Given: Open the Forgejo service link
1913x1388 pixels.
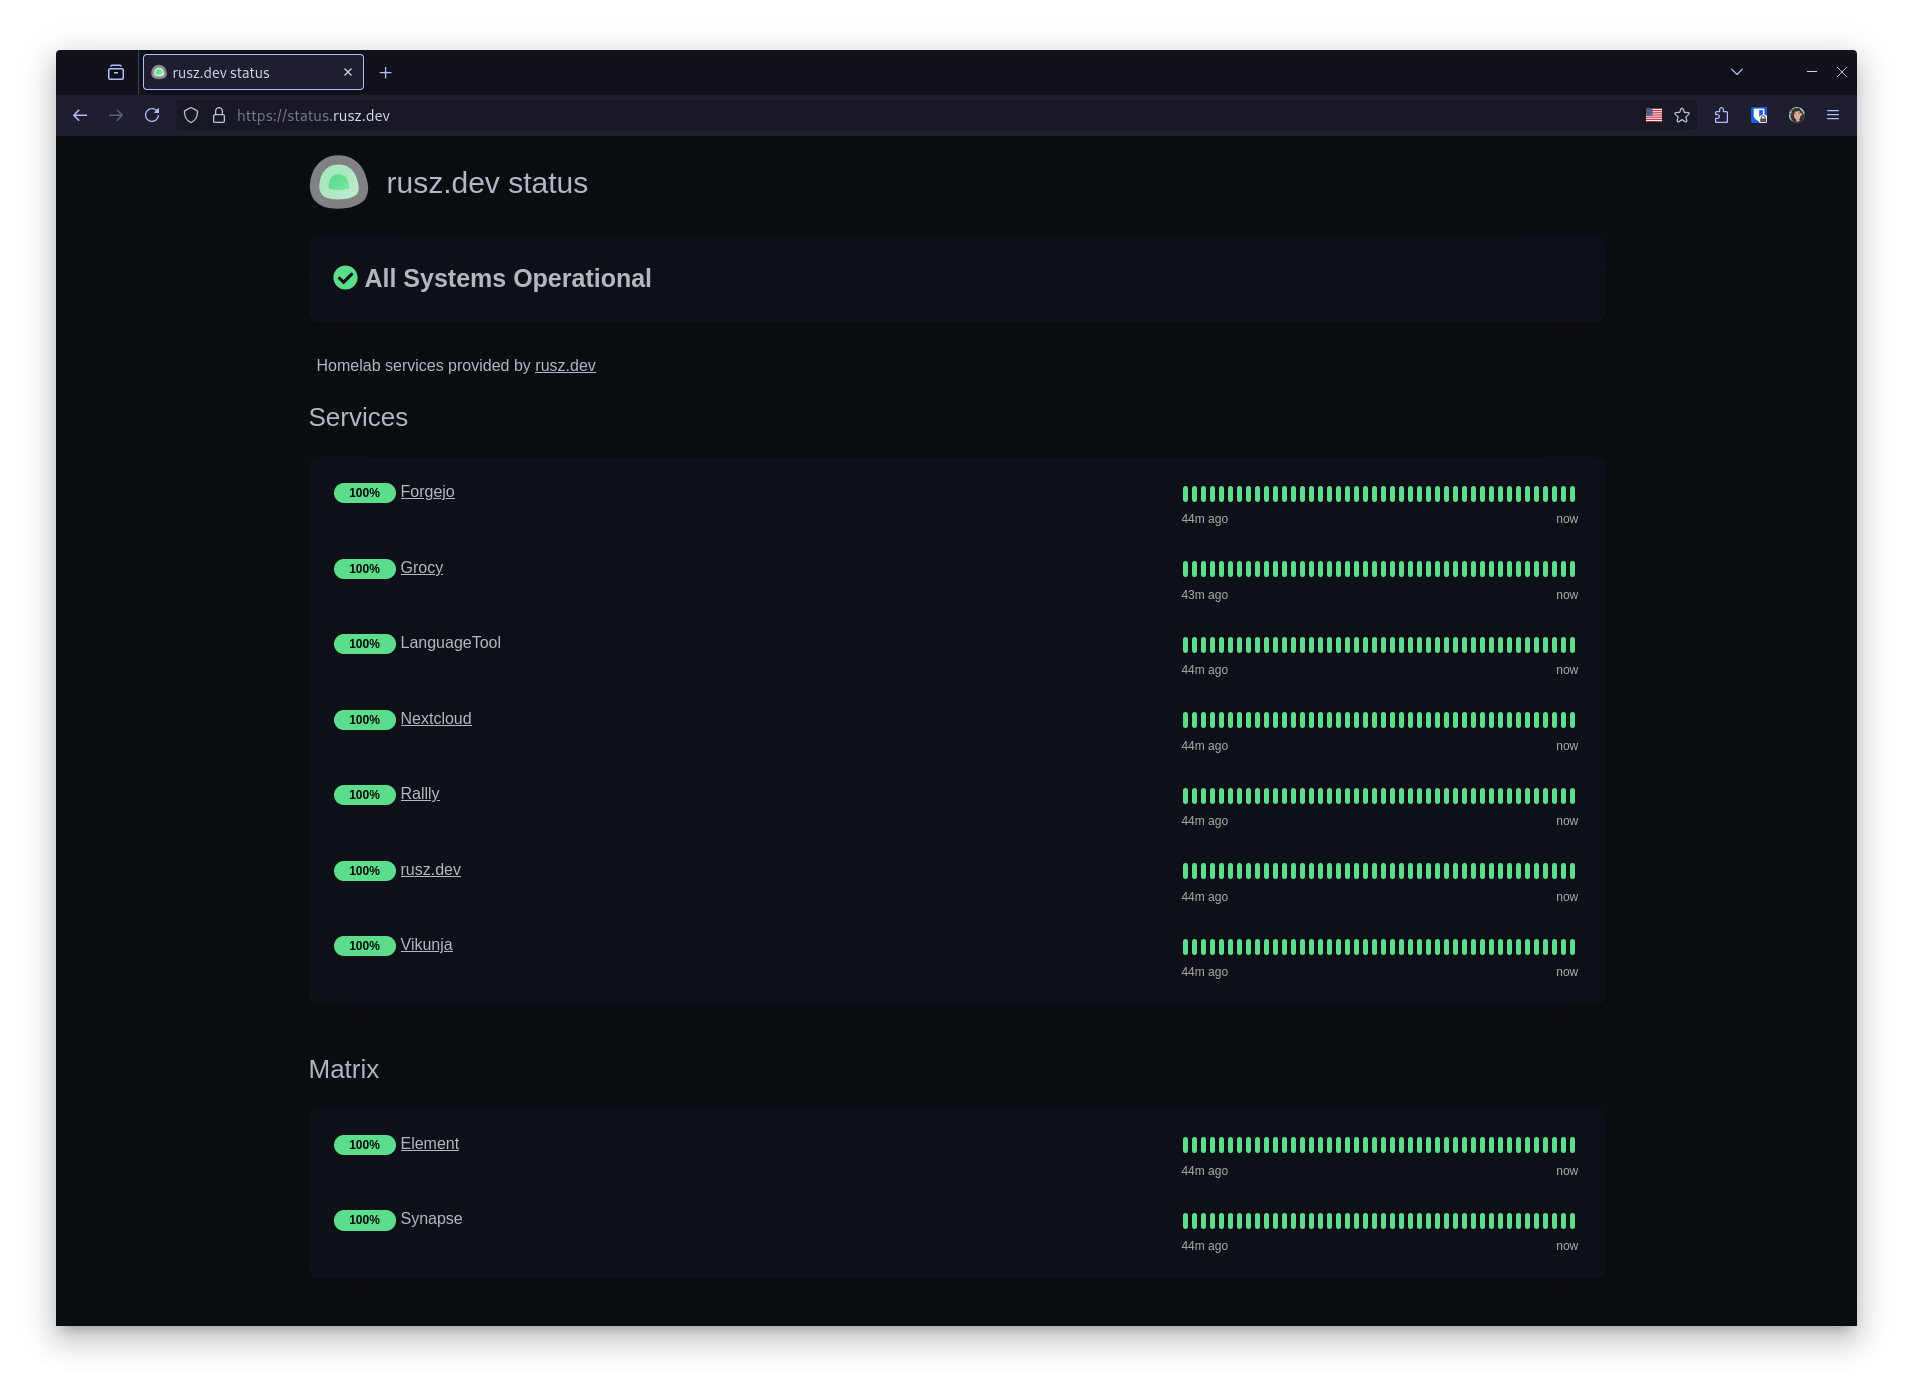Looking at the screenshot, I should coord(427,492).
